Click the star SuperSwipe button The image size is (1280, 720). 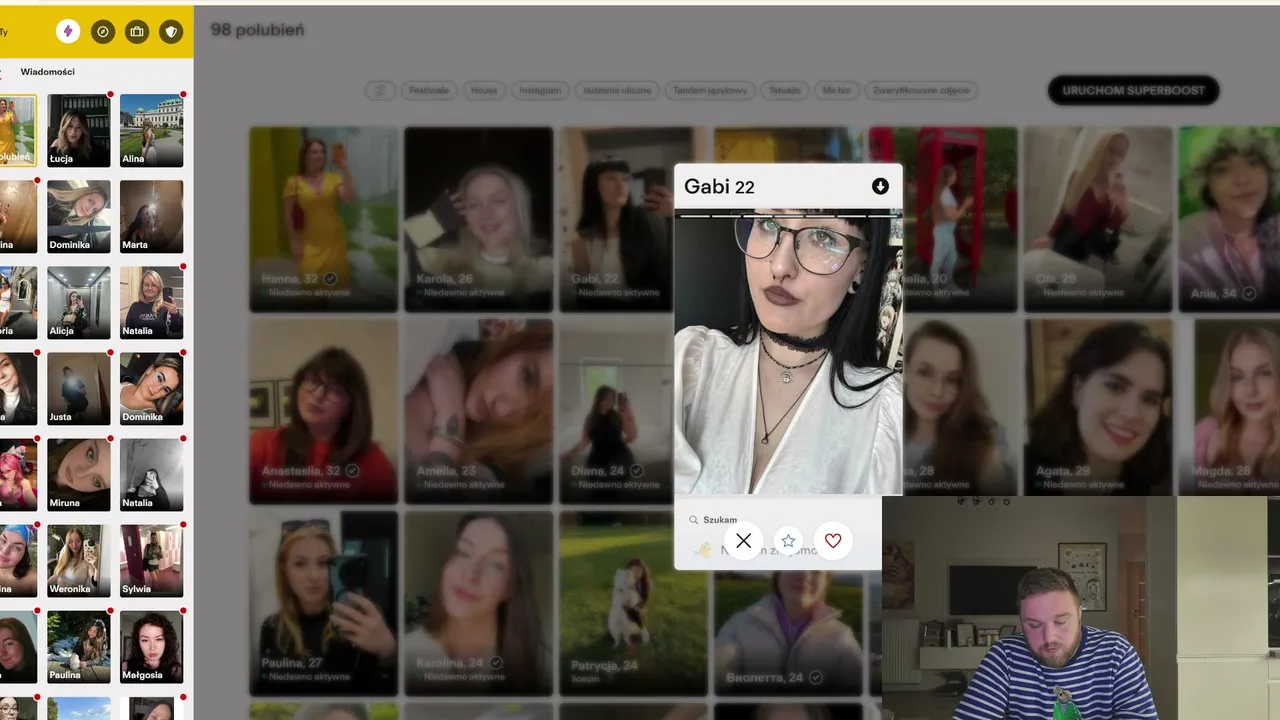788,541
